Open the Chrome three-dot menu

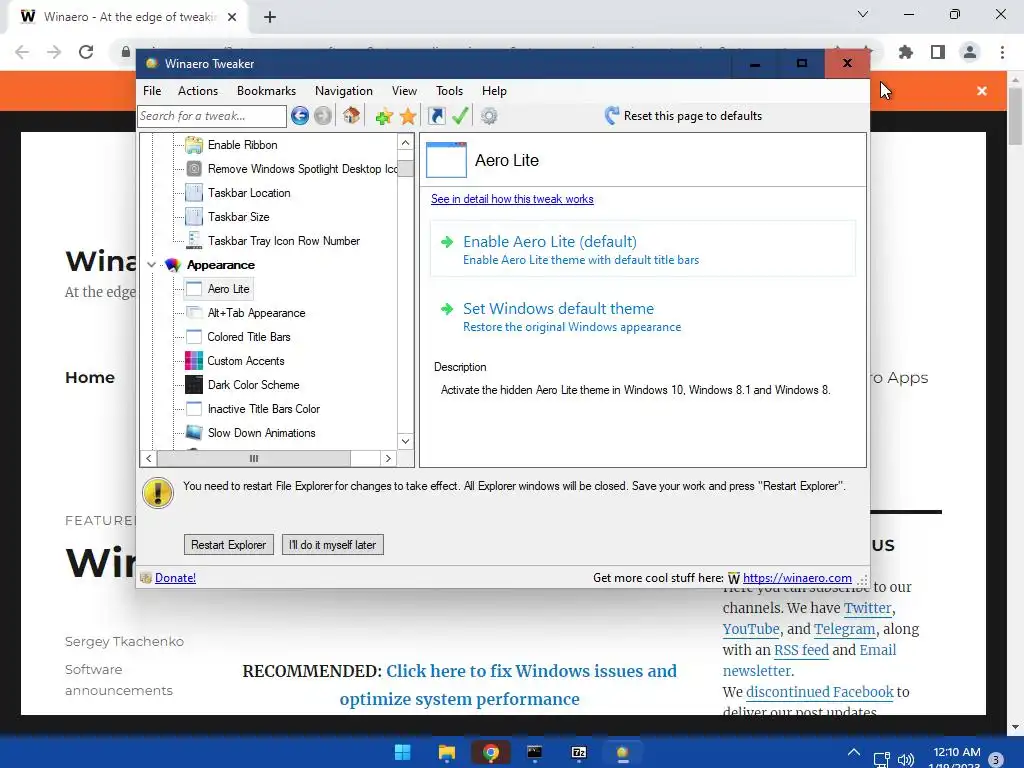(x=1002, y=52)
